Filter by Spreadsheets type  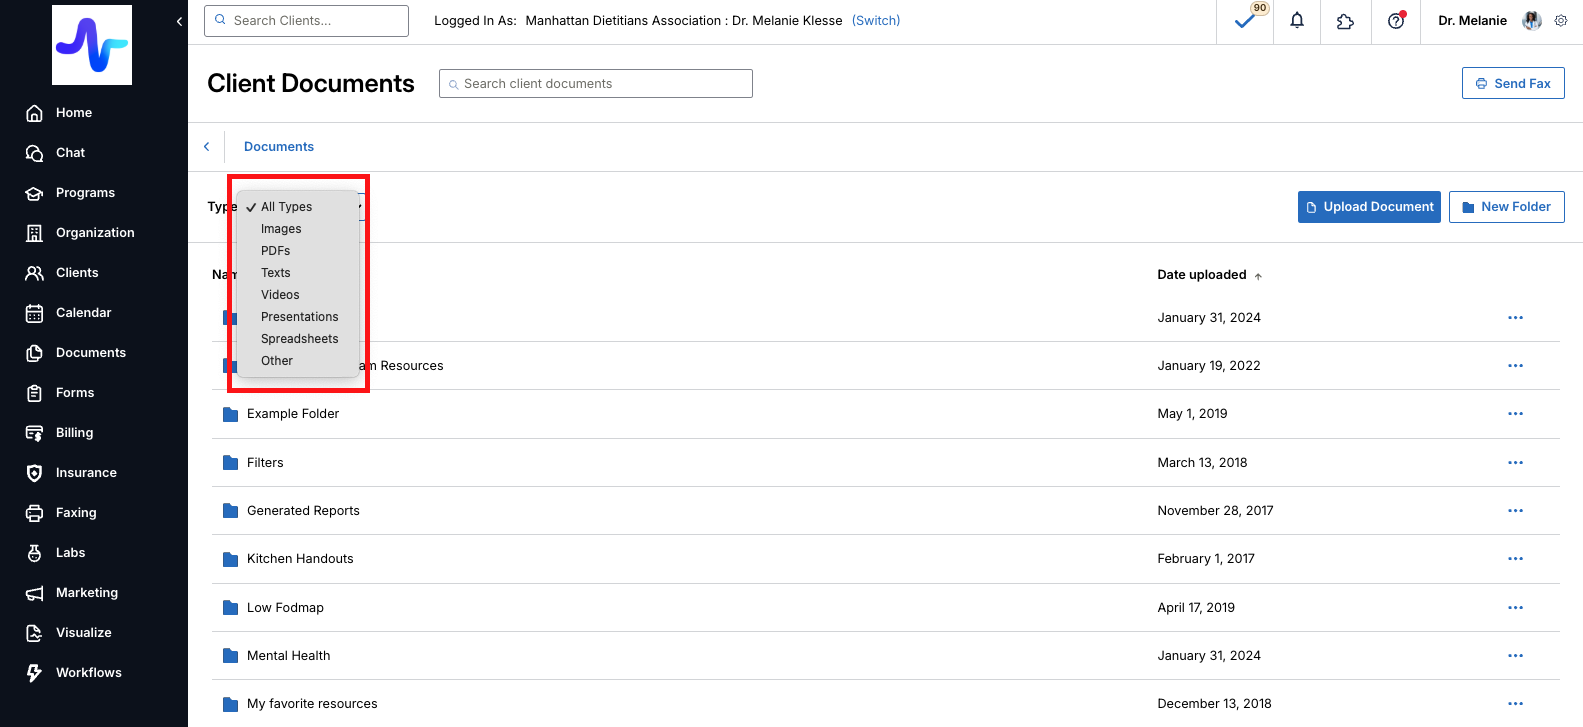(298, 339)
